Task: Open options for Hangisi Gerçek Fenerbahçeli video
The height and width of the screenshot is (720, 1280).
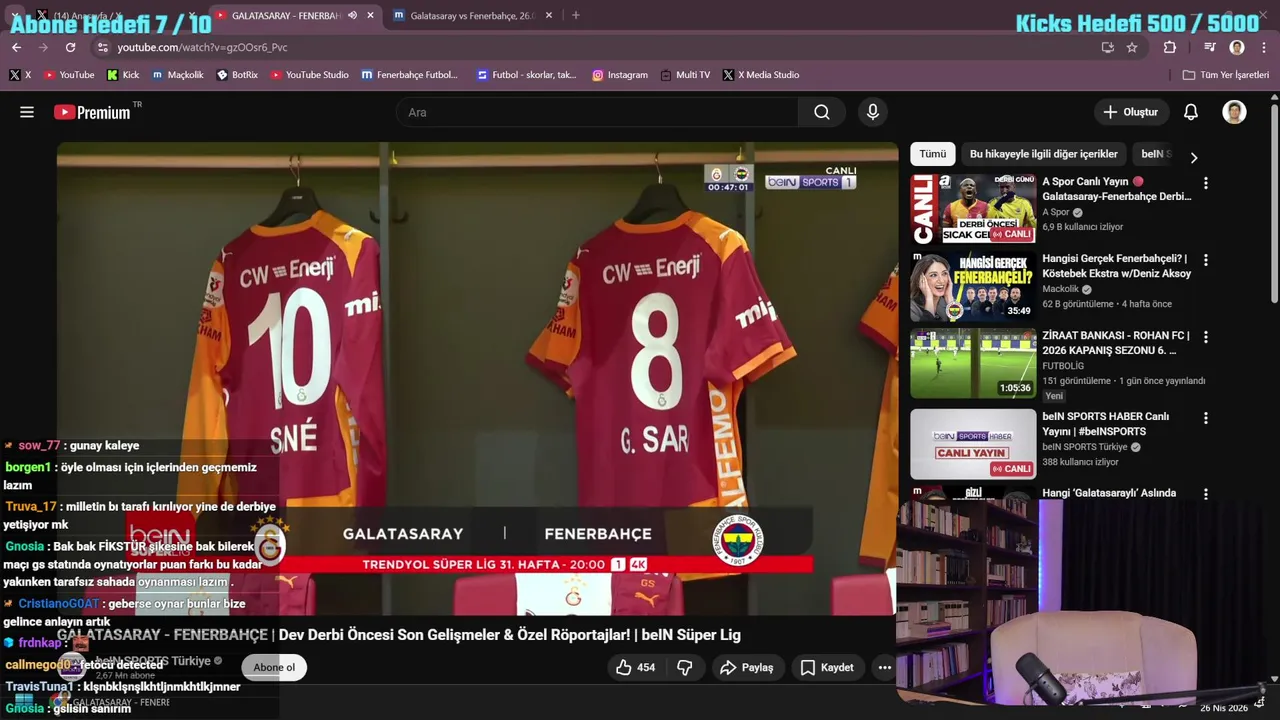Action: (x=1205, y=260)
